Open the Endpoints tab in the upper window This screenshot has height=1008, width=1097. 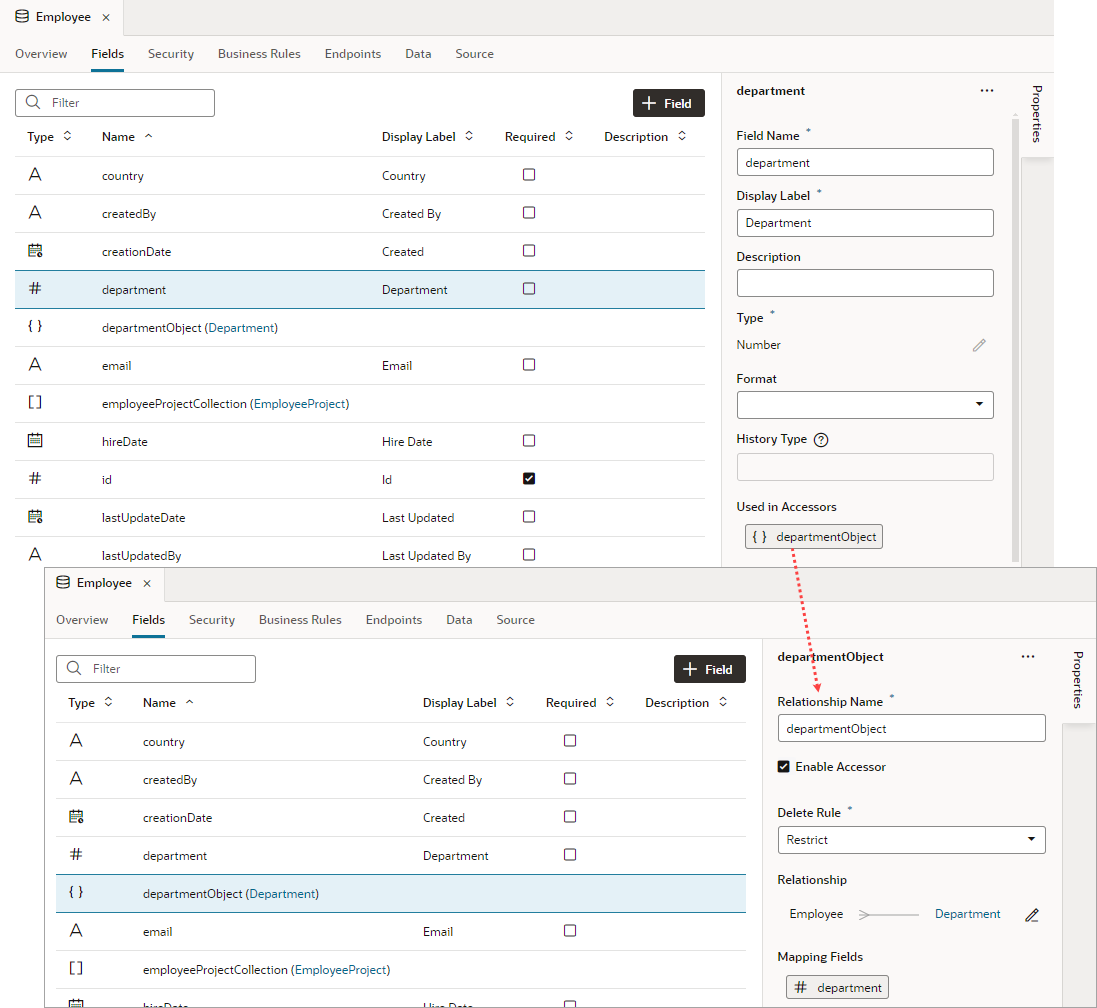click(353, 54)
